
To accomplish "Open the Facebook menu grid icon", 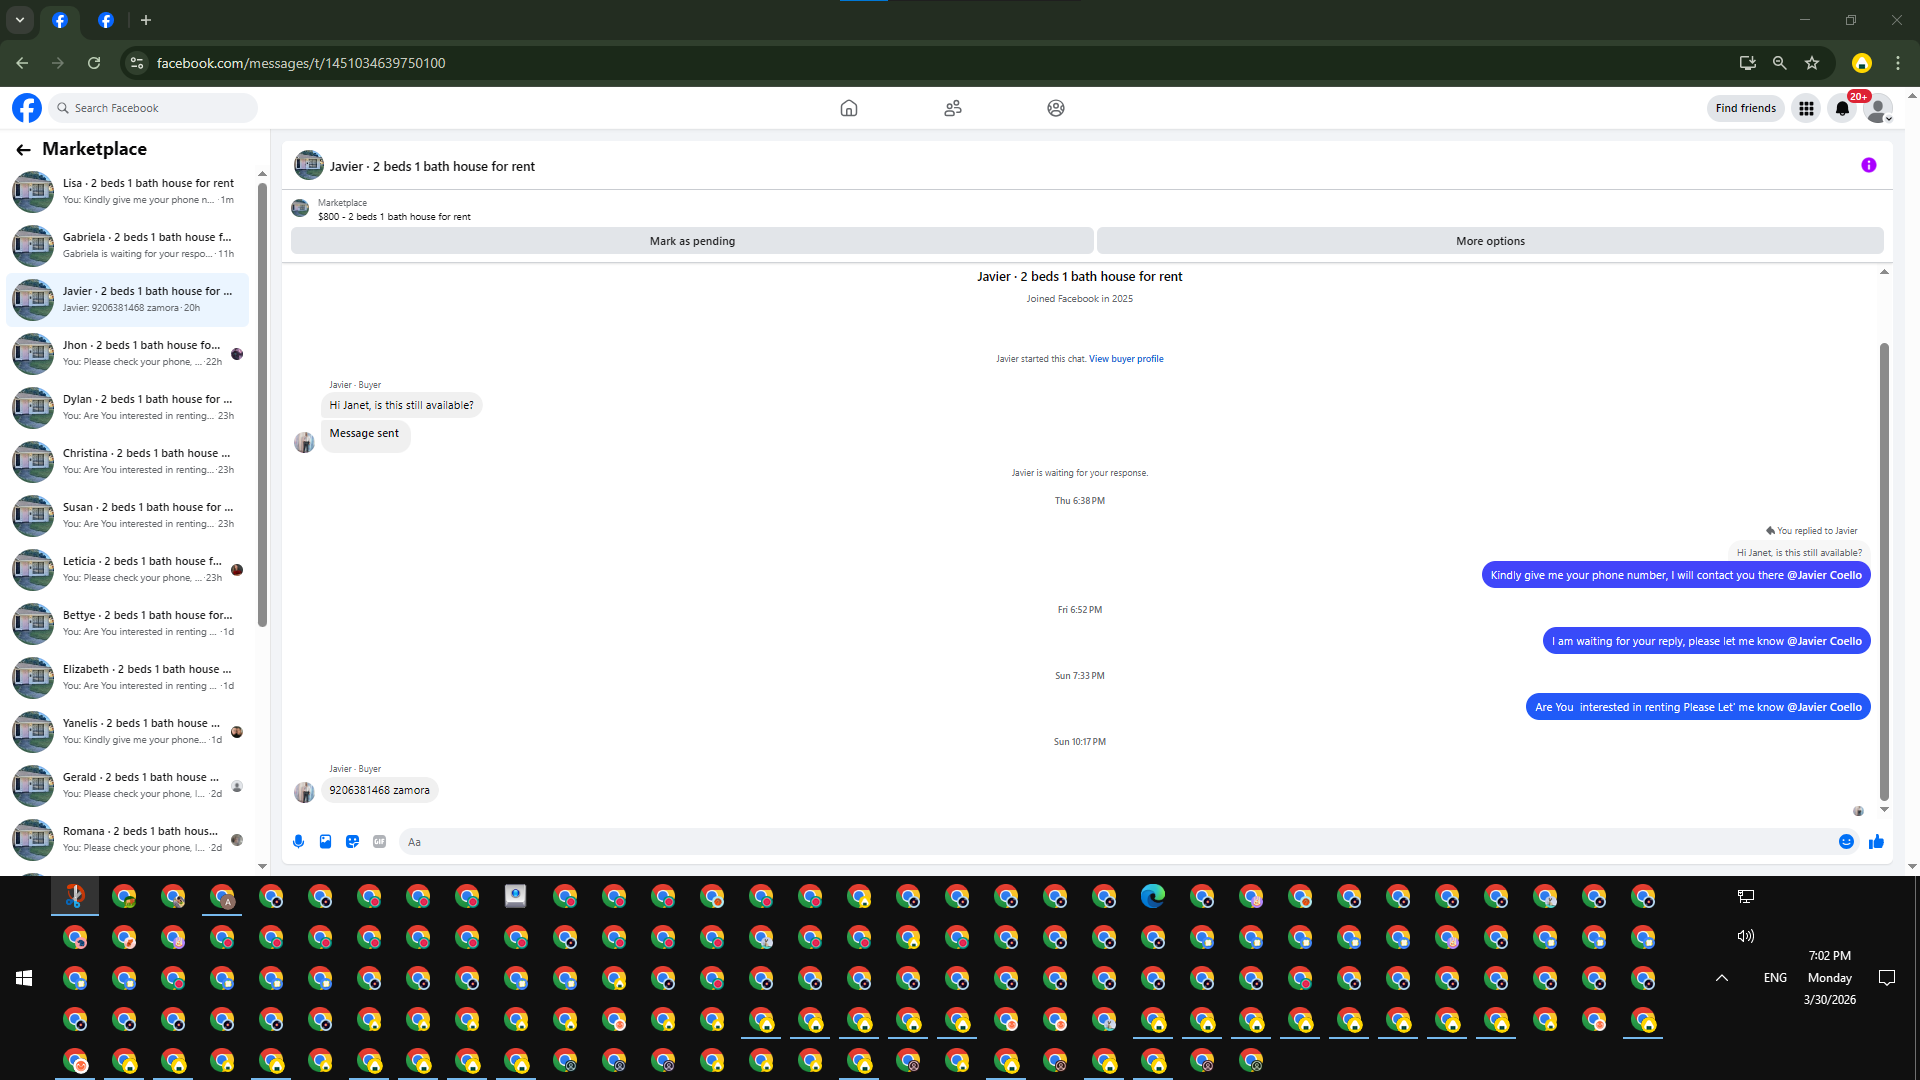I will [x=1806, y=108].
